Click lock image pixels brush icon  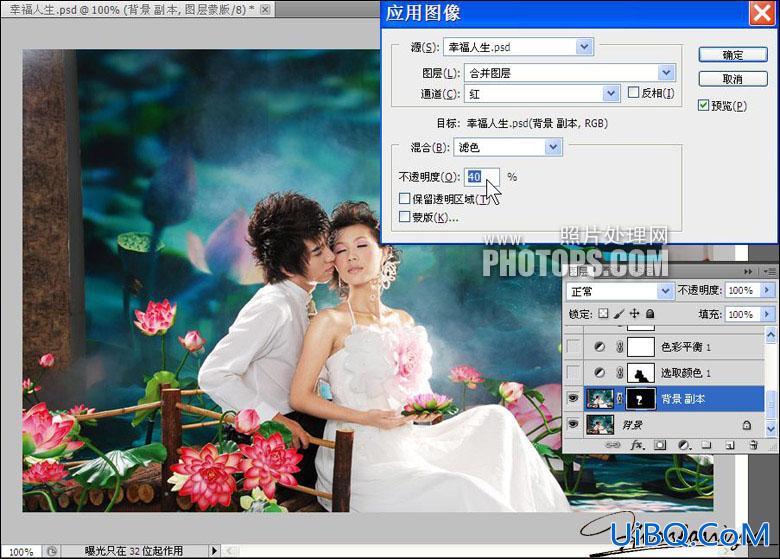(x=619, y=314)
